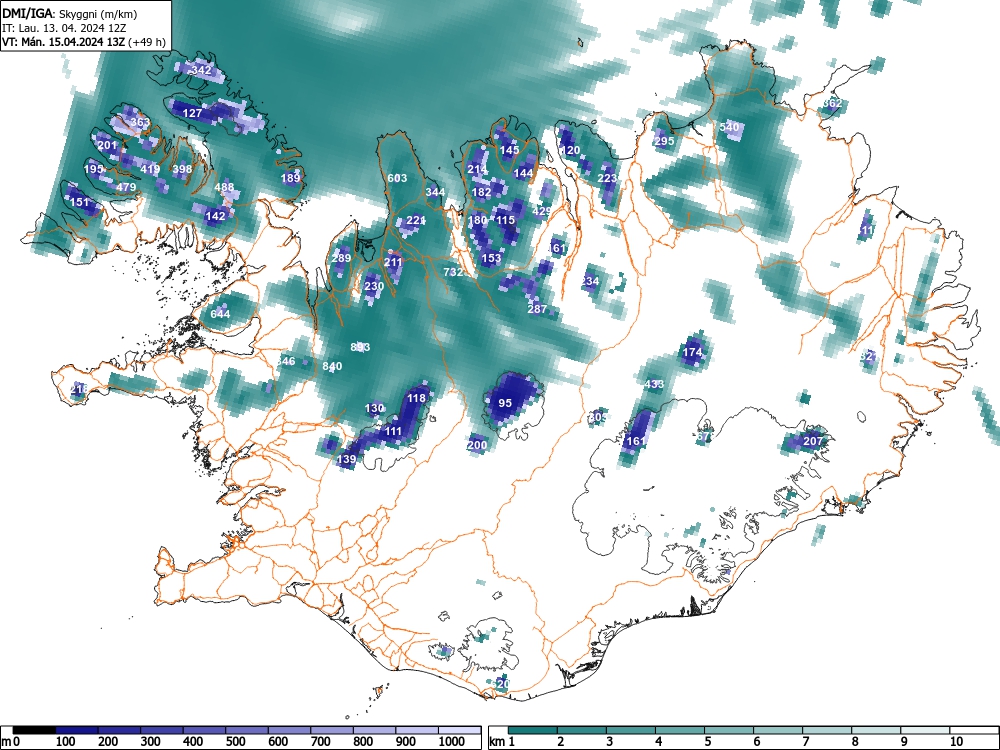Click visibility value 893 on the map
Screen dimensions: 1000x750
pos(360,348)
